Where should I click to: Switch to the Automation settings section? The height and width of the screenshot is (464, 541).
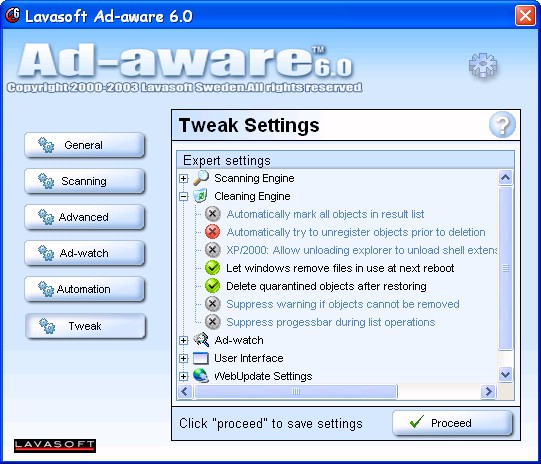tap(84, 289)
